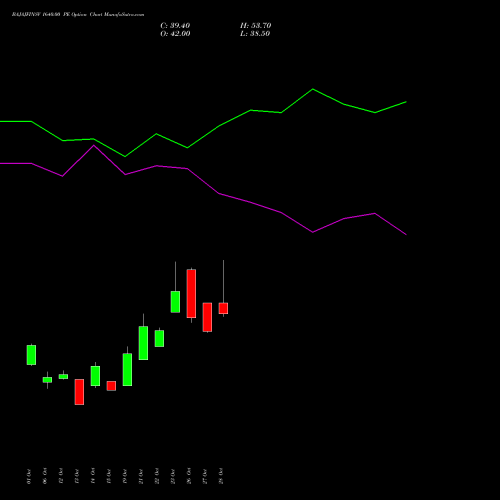Click the green candlestick for 01 Oct
Image resolution: width=500 pixels, height=500 pixels.
coord(31,355)
